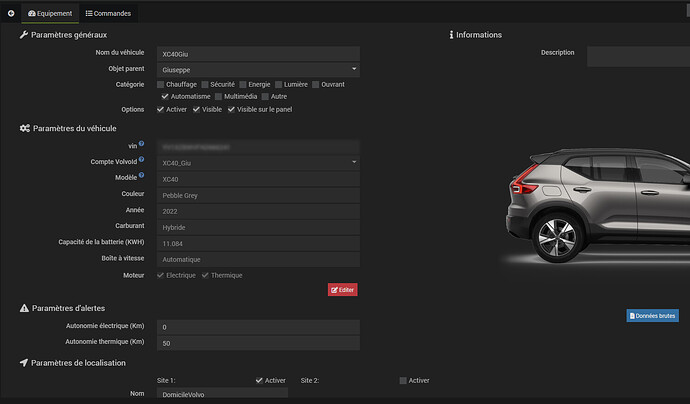Open the Equipement tab
The height and width of the screenshot is (404, 690).
pyautogui.click(x=50, y=13)
